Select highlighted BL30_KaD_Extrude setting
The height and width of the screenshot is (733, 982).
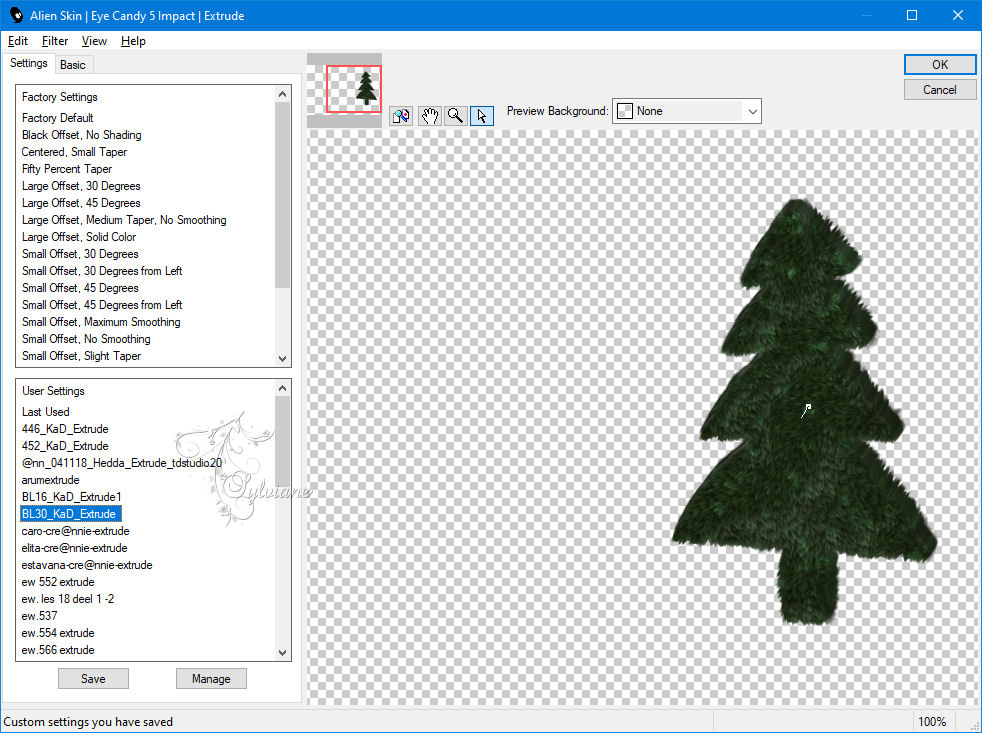point(71,514)
